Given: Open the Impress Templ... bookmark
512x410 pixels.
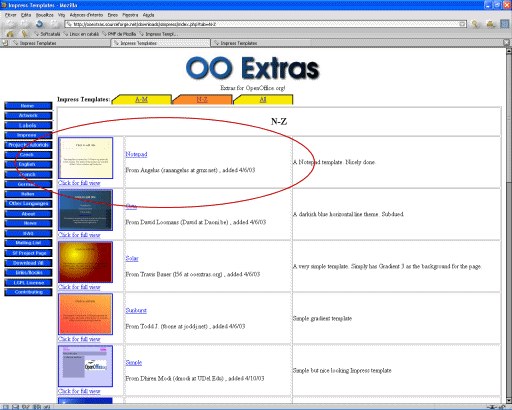Looking at the screenshot, I should tap(159, 34).
